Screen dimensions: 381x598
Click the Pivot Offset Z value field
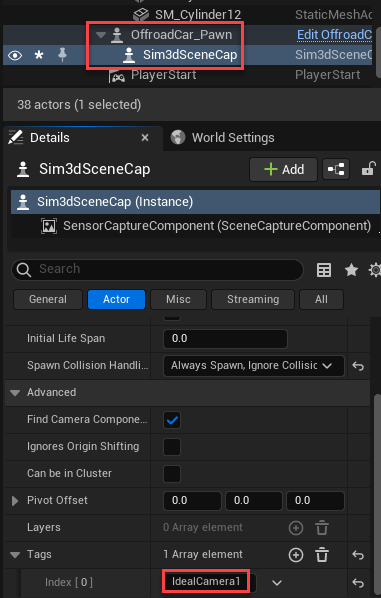[315, 501]
